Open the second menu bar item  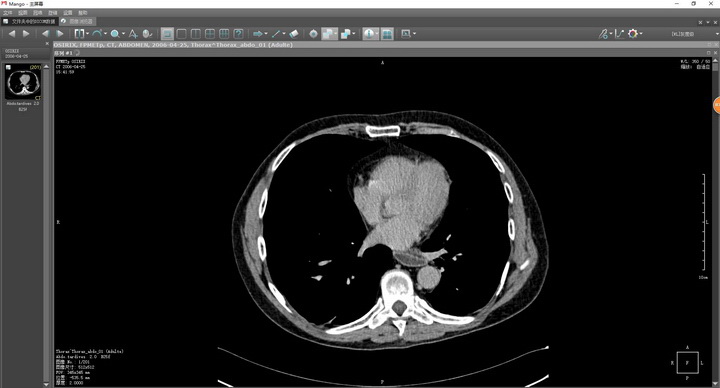[22, 13]
